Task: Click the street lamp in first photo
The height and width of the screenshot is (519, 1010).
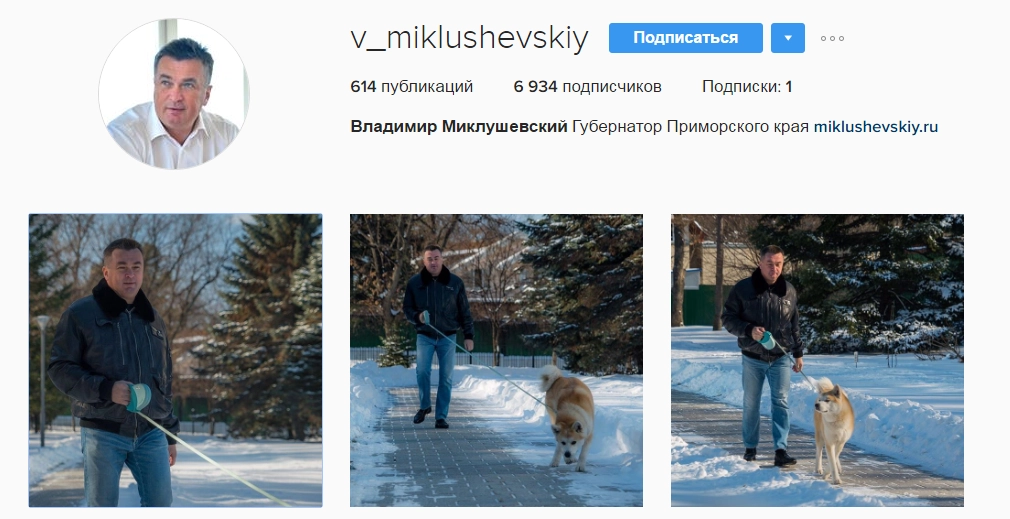Action: click(42, 380)
